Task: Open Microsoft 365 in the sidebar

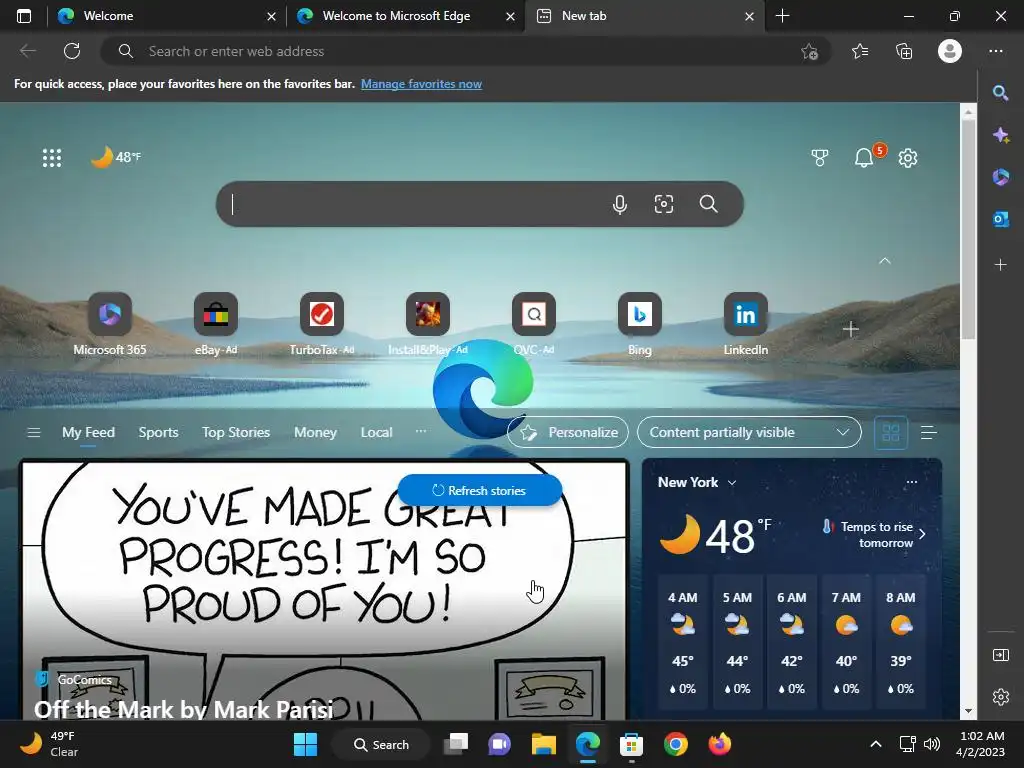Action: pos(1000,177)
